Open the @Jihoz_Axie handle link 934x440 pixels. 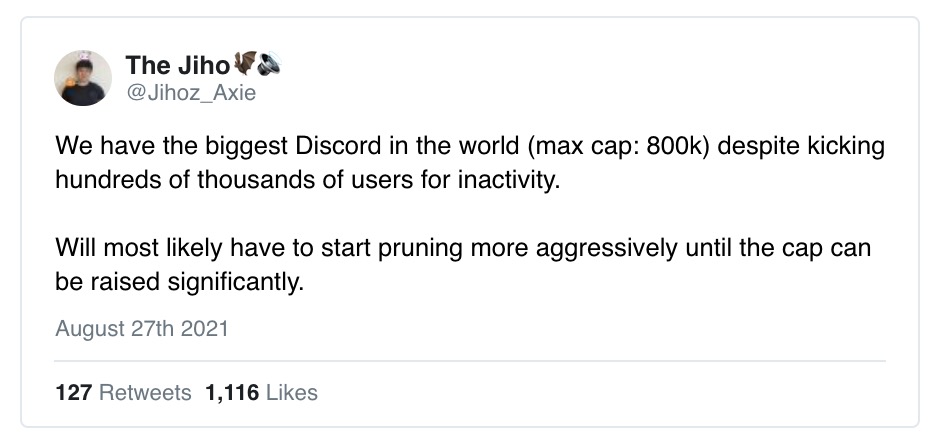tap(191, 93)
